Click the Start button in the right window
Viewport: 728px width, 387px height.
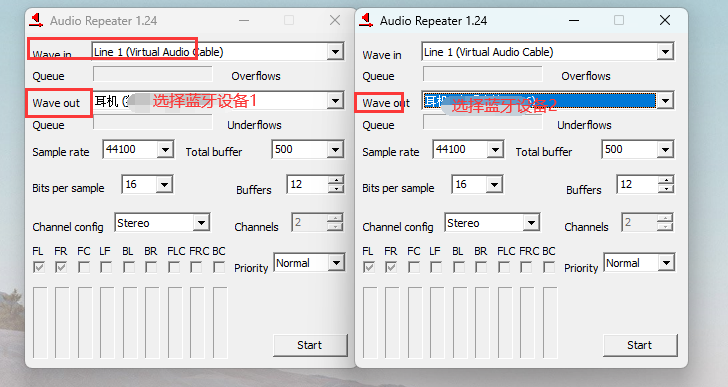tap(640, 345)
